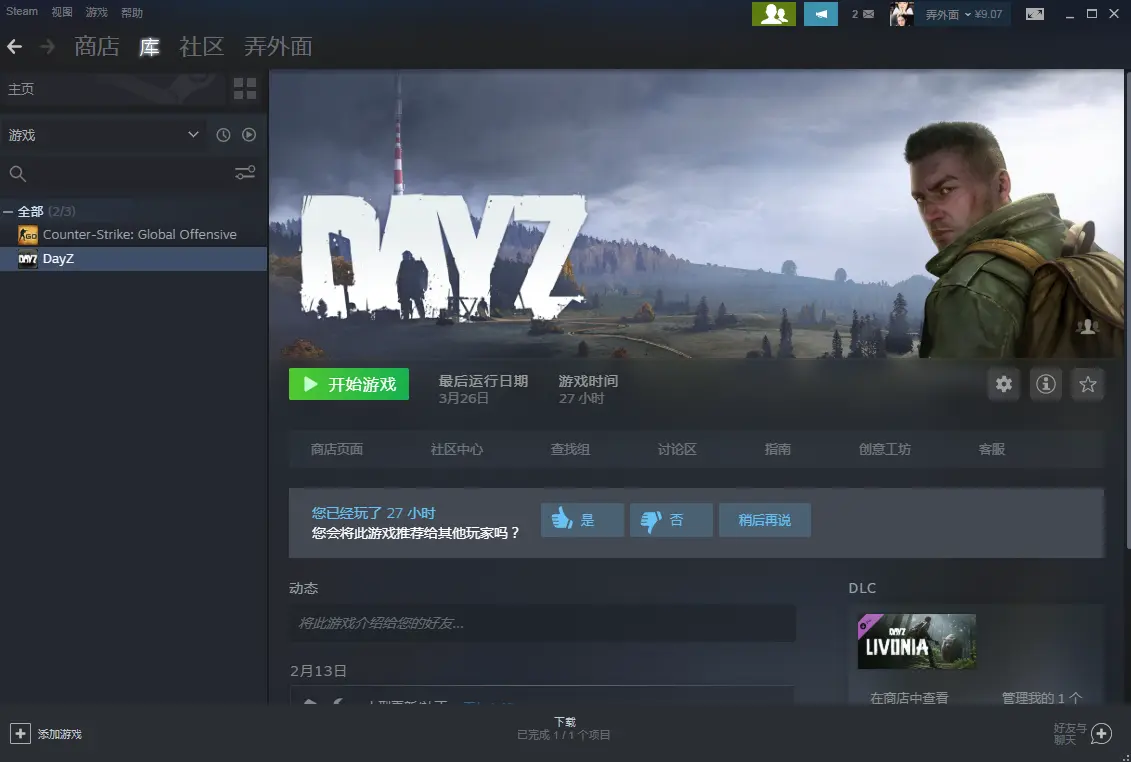Click the plus icon for 添加游戏
The image size is (1131, 762).
(x=20, y=734)
